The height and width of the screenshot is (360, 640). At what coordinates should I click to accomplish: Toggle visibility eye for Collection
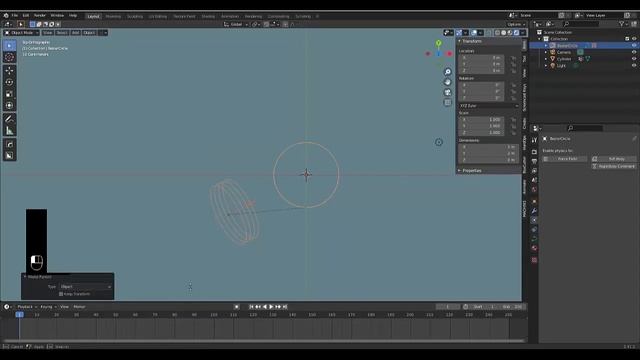(634, 39)
